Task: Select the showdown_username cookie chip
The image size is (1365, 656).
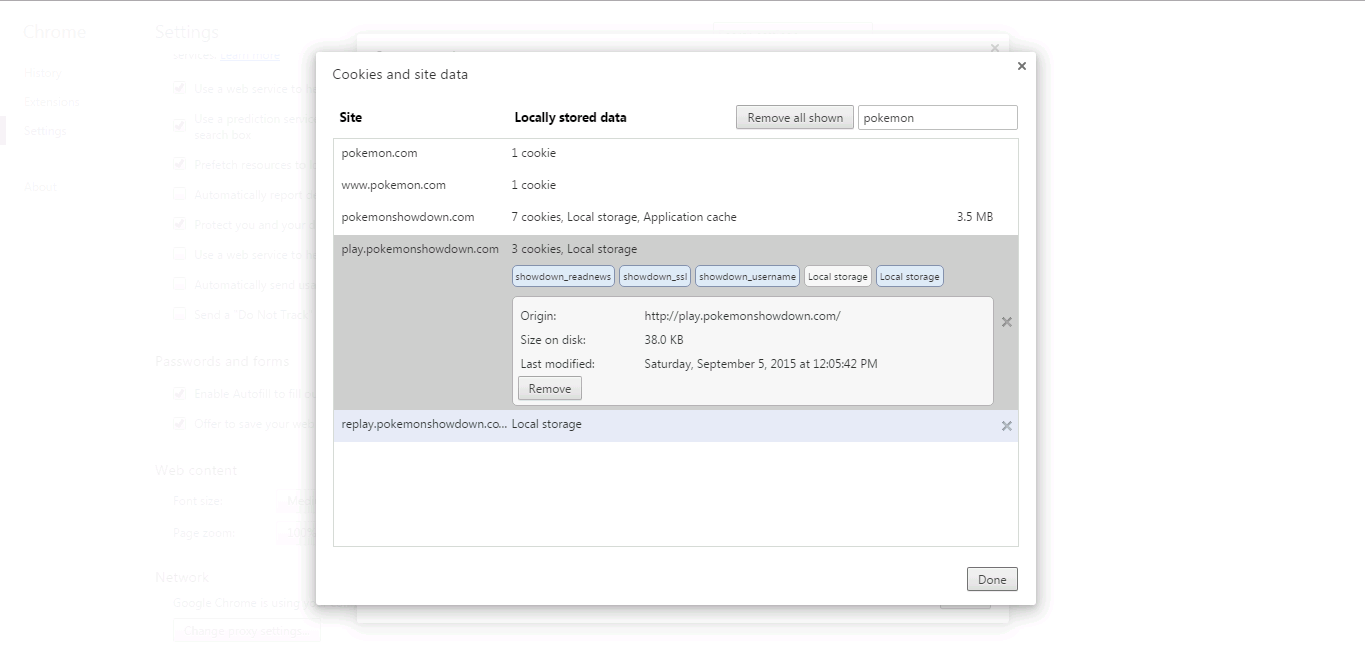Action: tap(747, 277)
